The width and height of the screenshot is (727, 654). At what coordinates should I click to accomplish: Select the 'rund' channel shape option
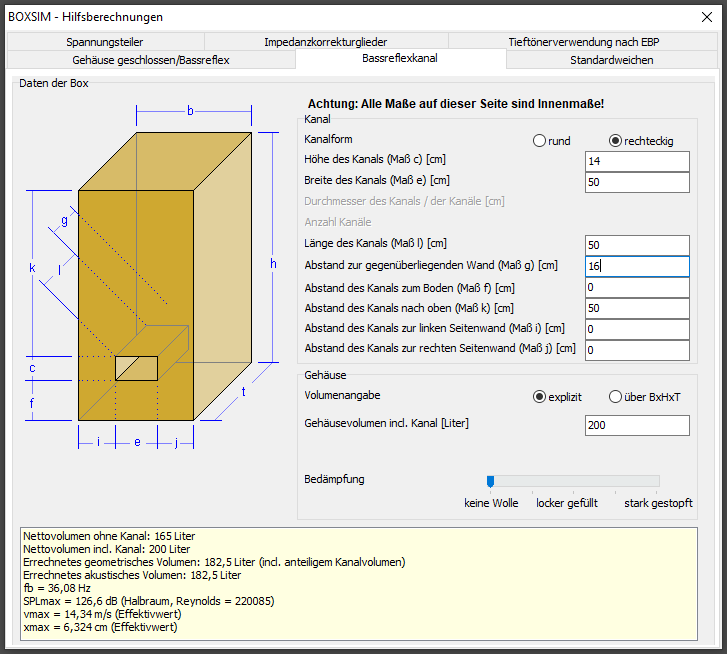[540, 141]
